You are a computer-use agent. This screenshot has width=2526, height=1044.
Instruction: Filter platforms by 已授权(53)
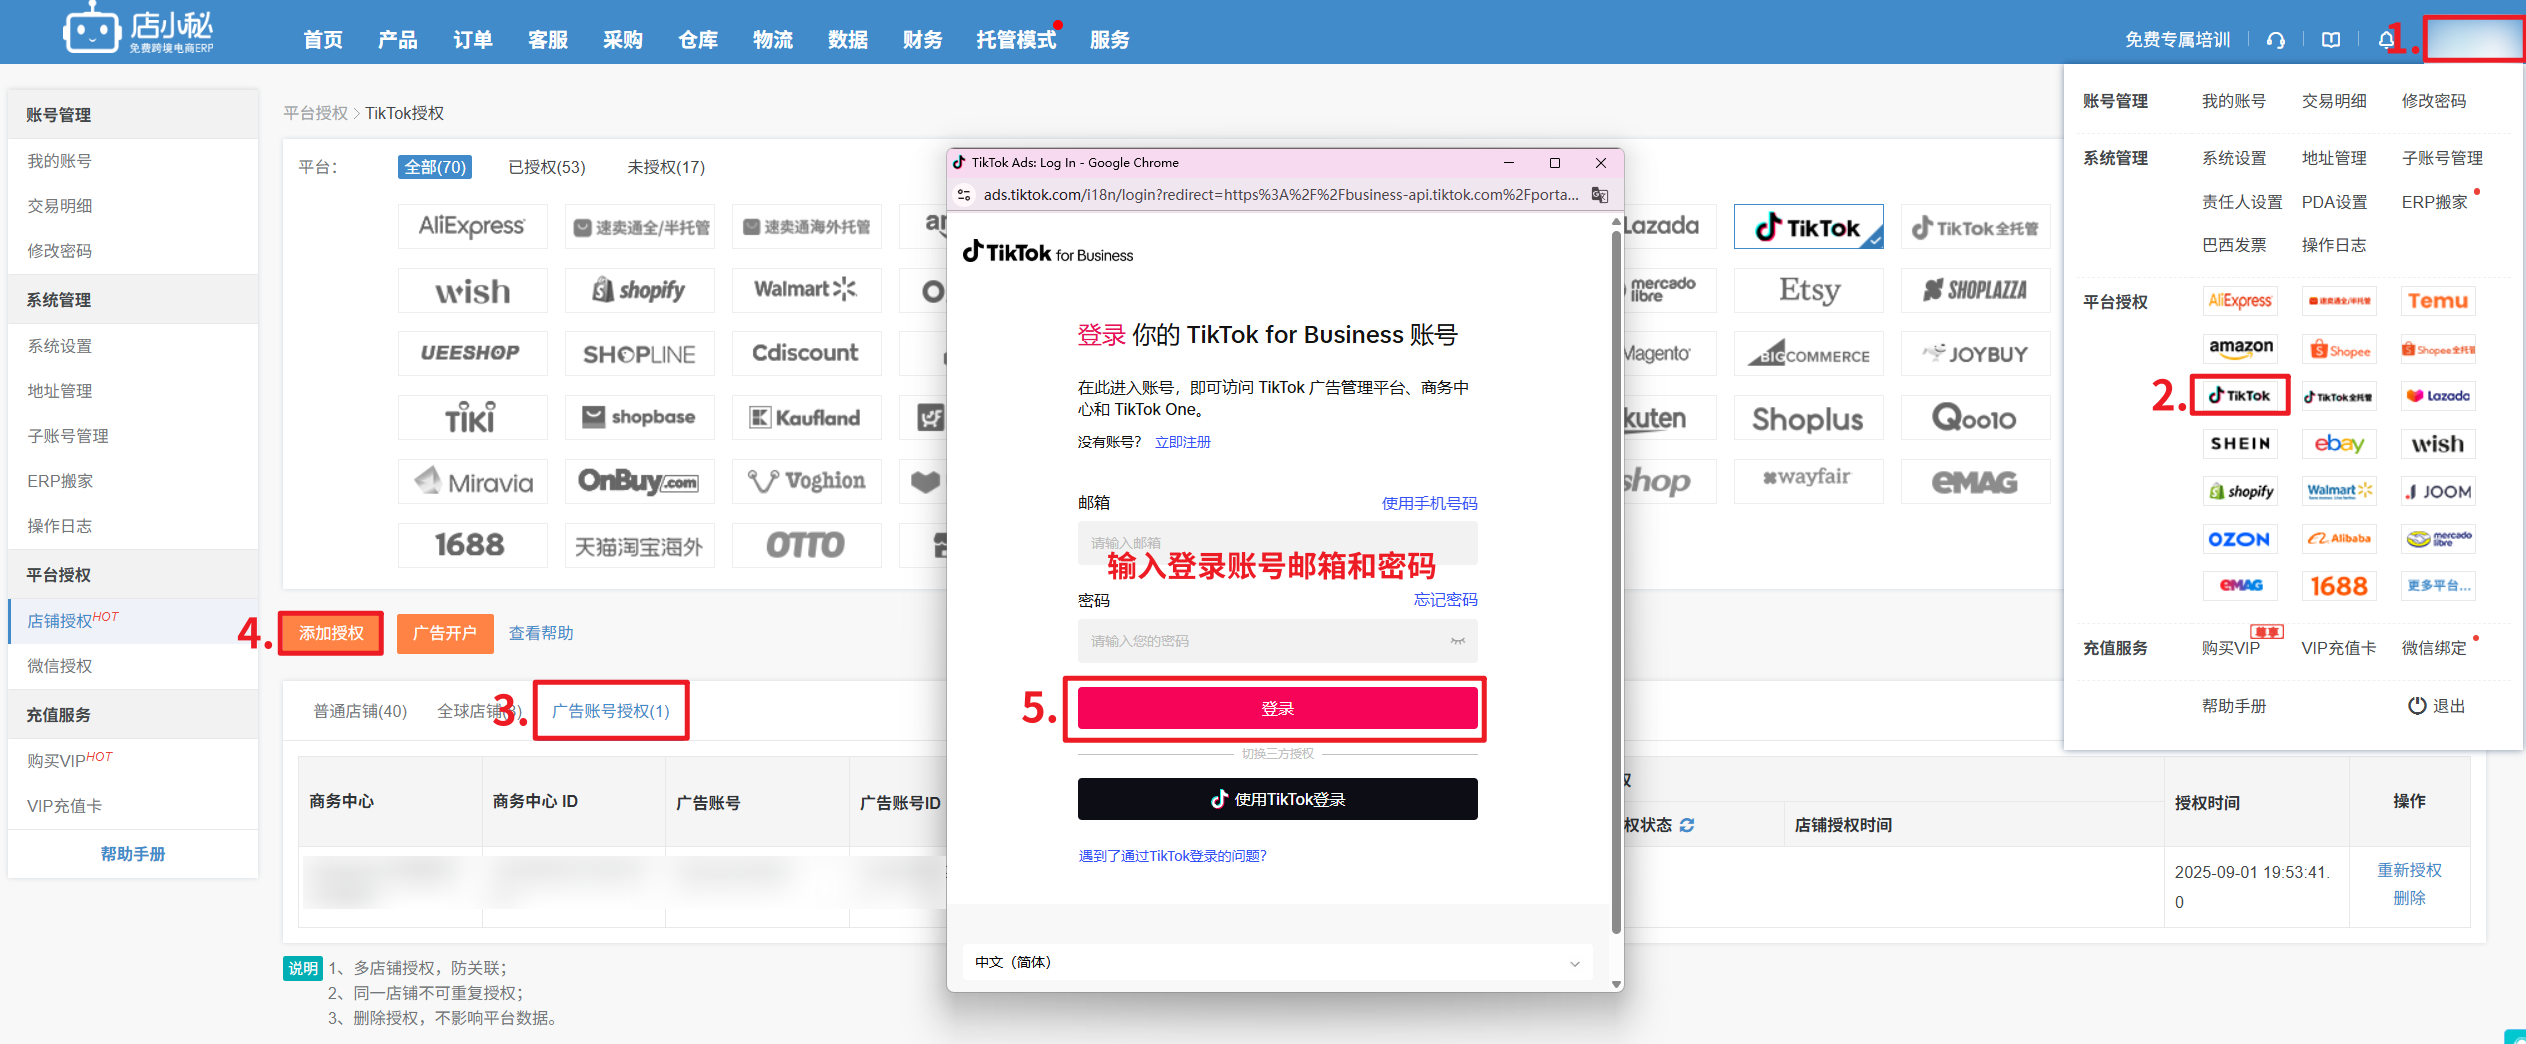pyautogui.click(x=547, y=167)
